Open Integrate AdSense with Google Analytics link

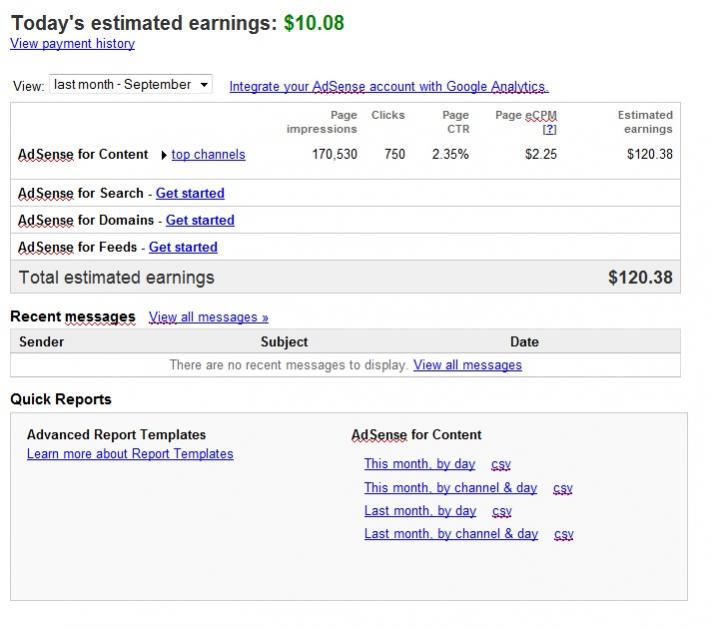point(388,87)
